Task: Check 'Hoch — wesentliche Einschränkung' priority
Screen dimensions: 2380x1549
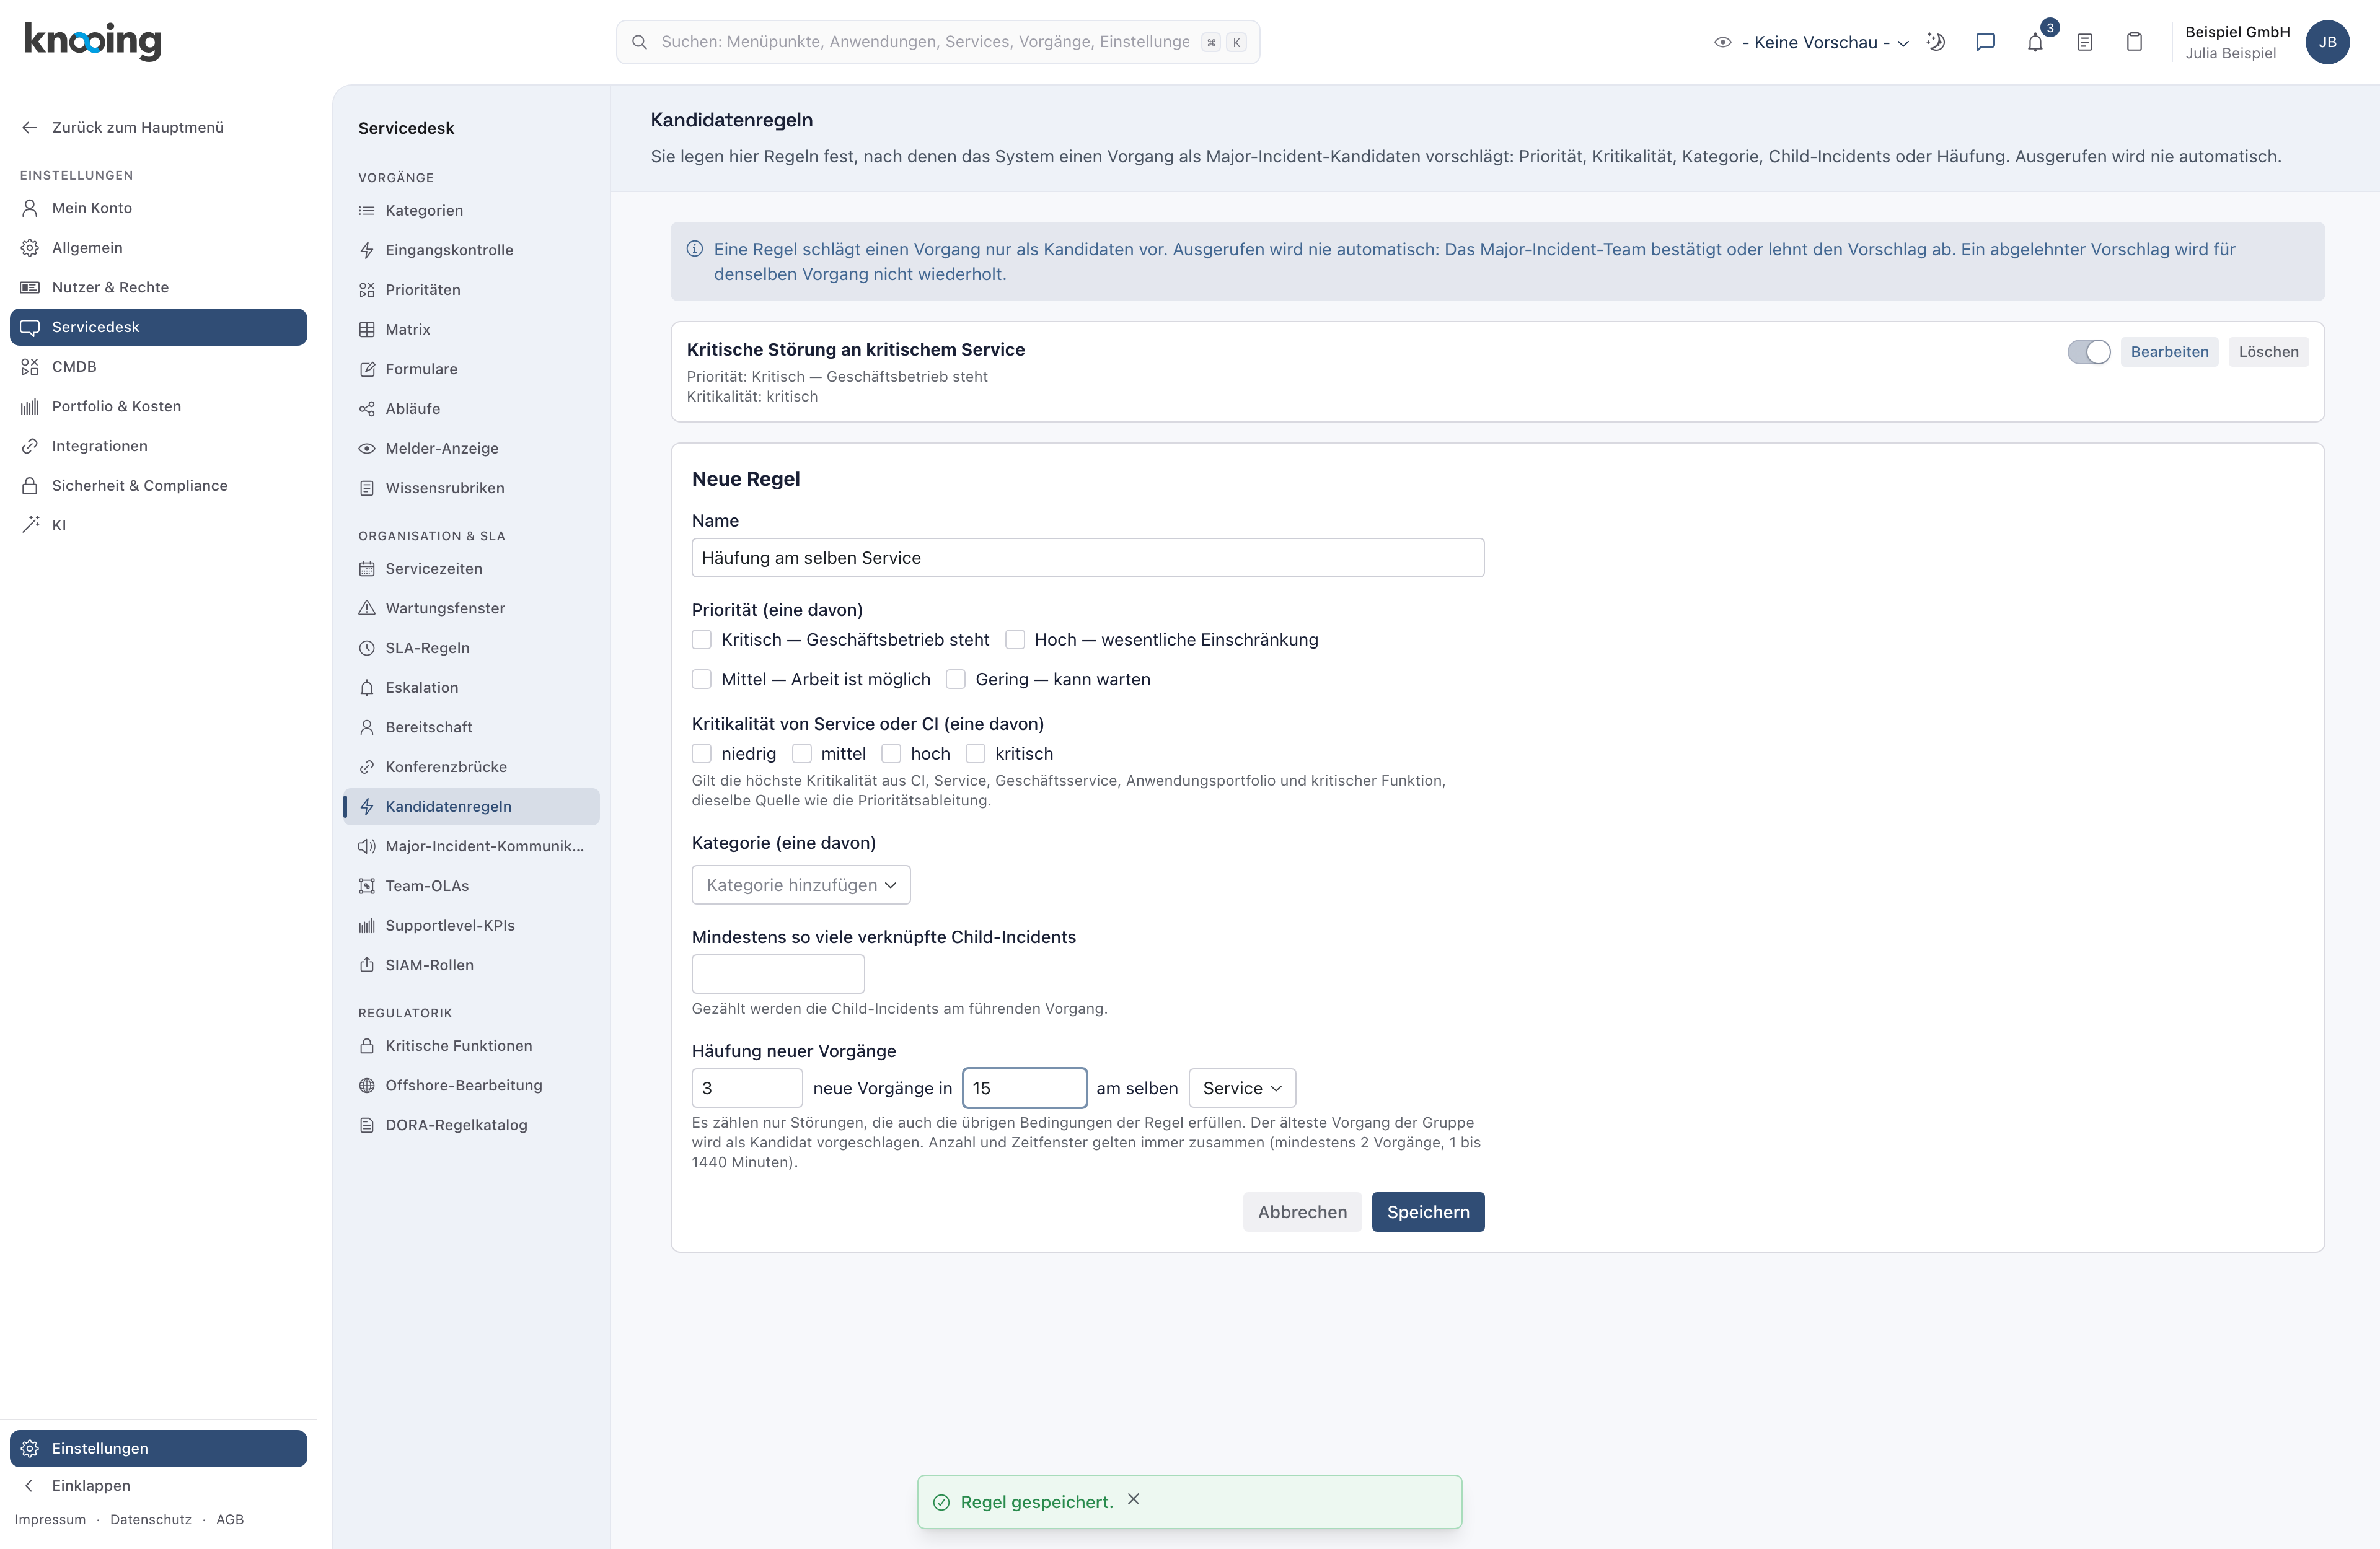Action: pyautogui.click(x=1015, y=640)
